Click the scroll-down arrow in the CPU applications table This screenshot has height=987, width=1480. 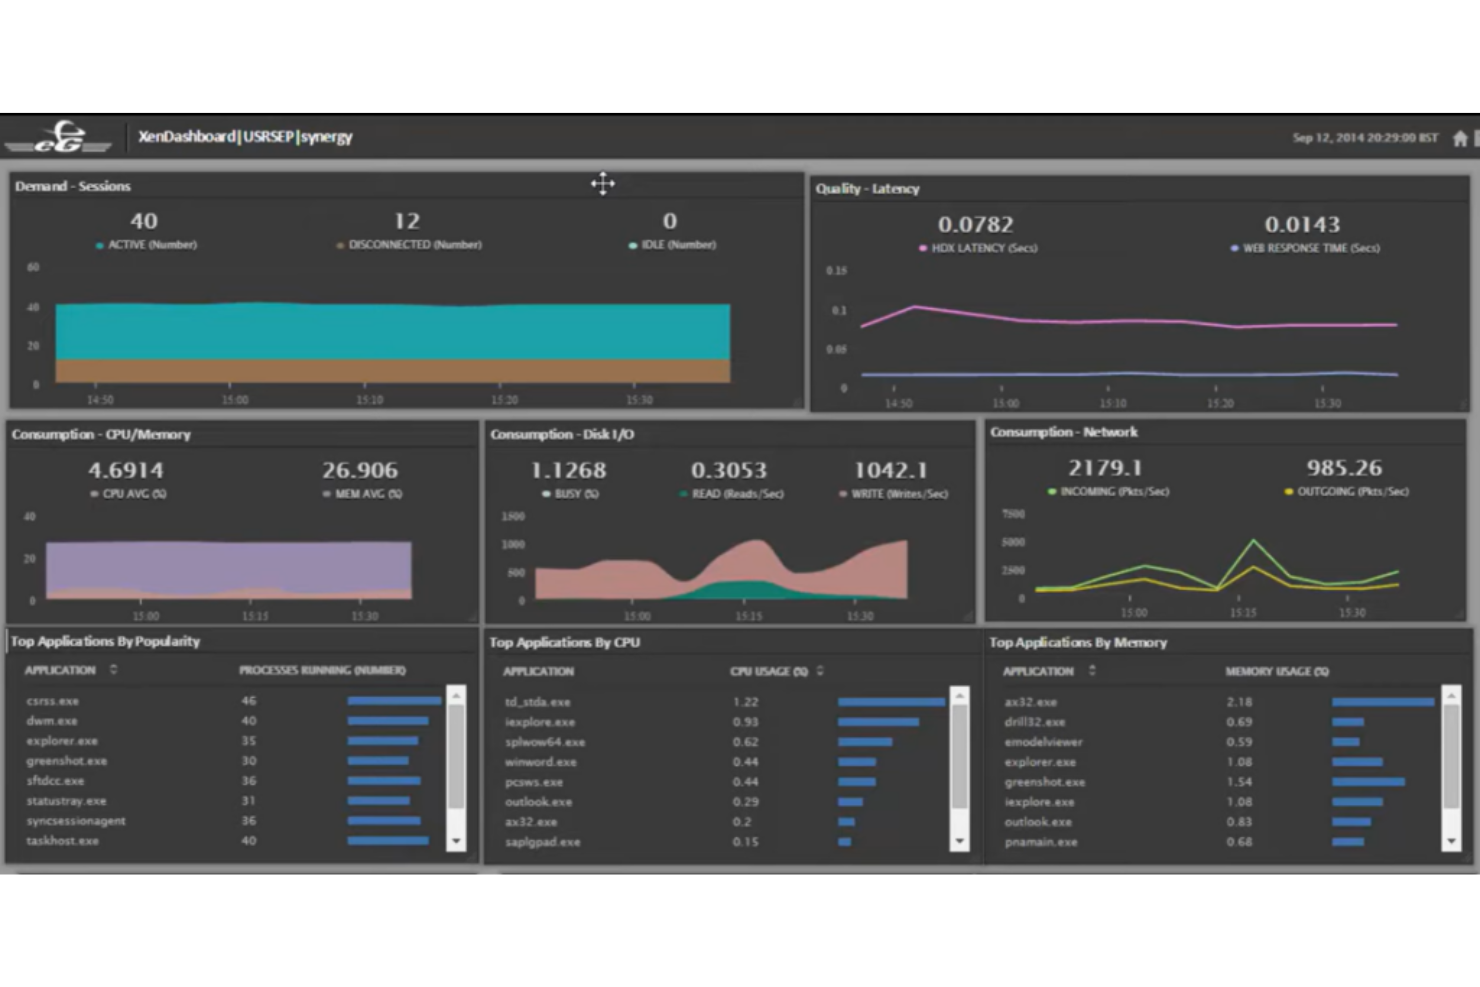[958, 841]
